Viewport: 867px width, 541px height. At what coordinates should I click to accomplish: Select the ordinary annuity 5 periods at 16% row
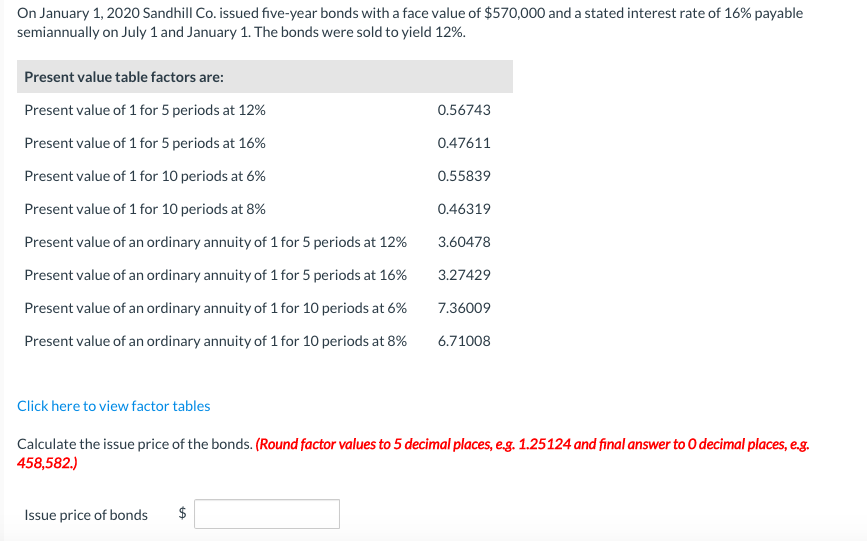click(x=265, y=275)
